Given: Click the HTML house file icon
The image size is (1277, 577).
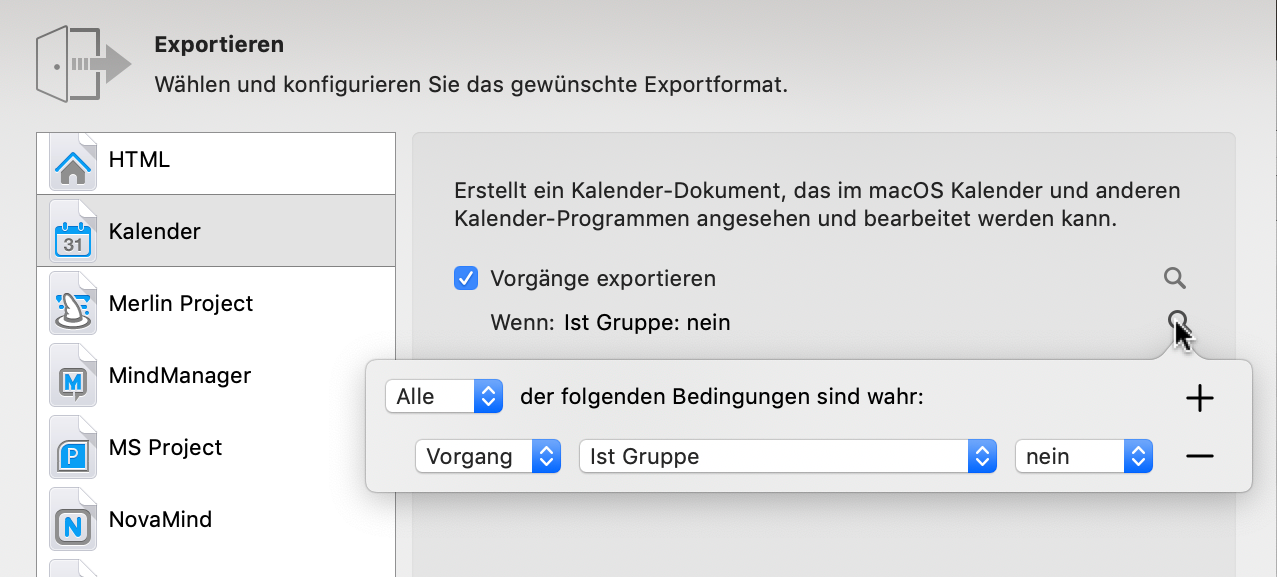Looking at the screenshot, I should click(73, 161).
